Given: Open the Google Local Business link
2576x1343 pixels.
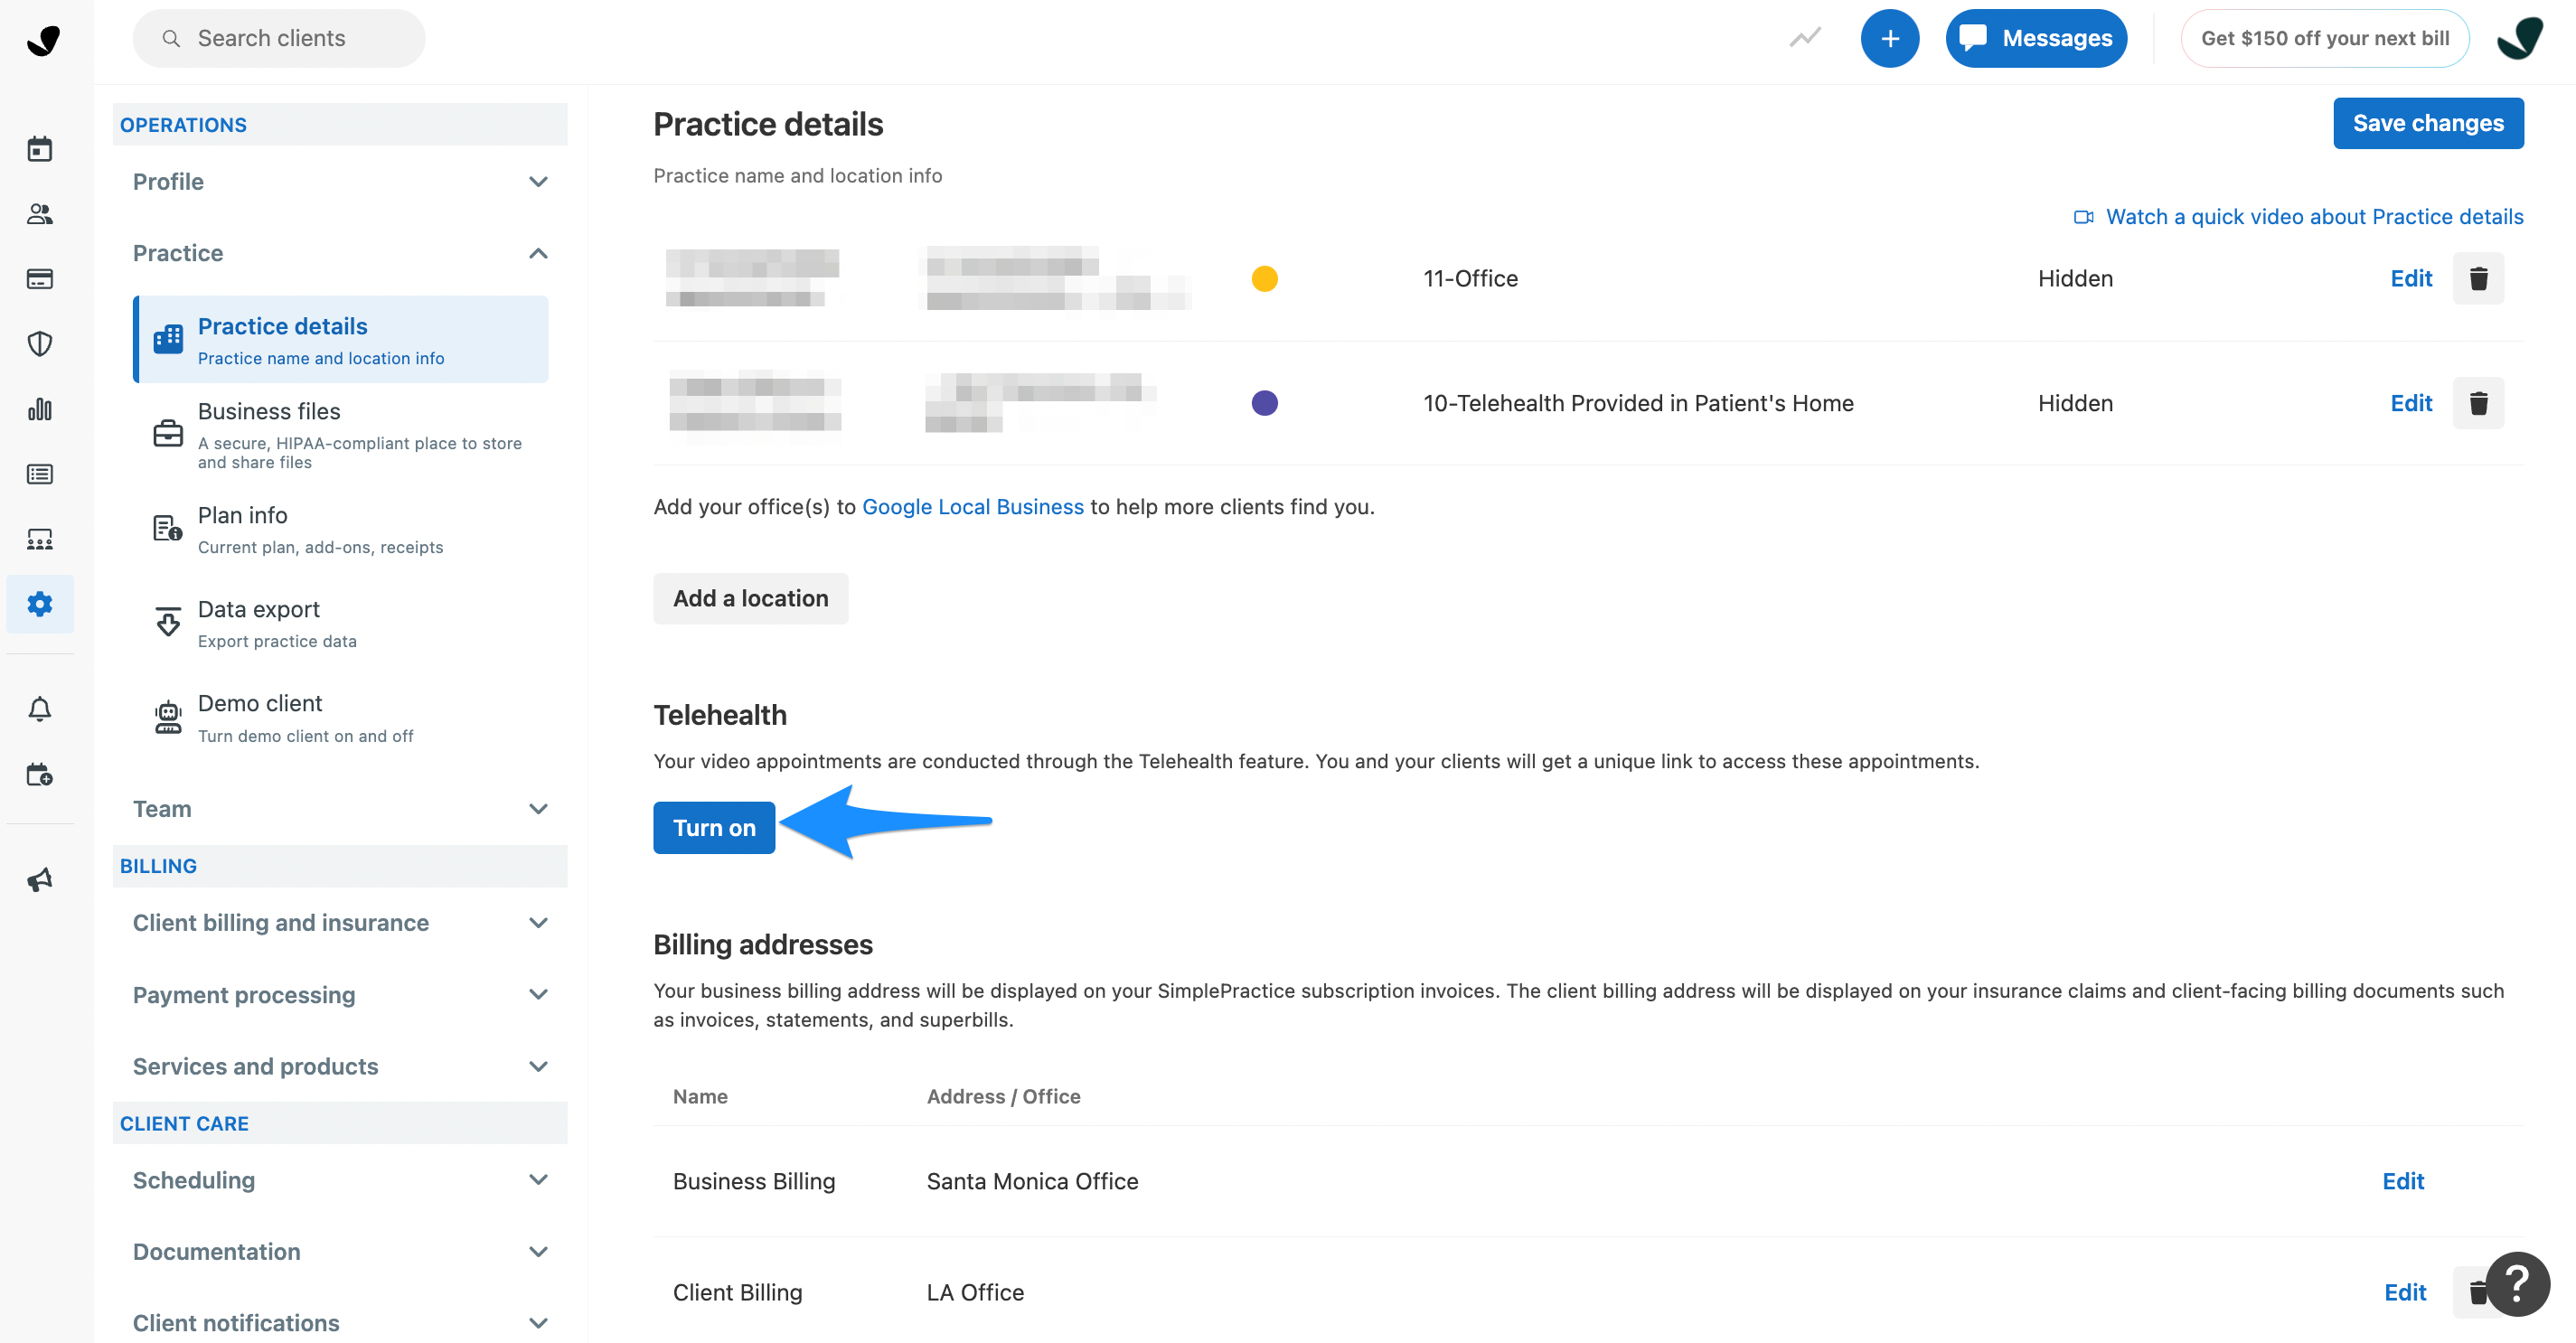Looking at the screenshot, I should (973, 507).
